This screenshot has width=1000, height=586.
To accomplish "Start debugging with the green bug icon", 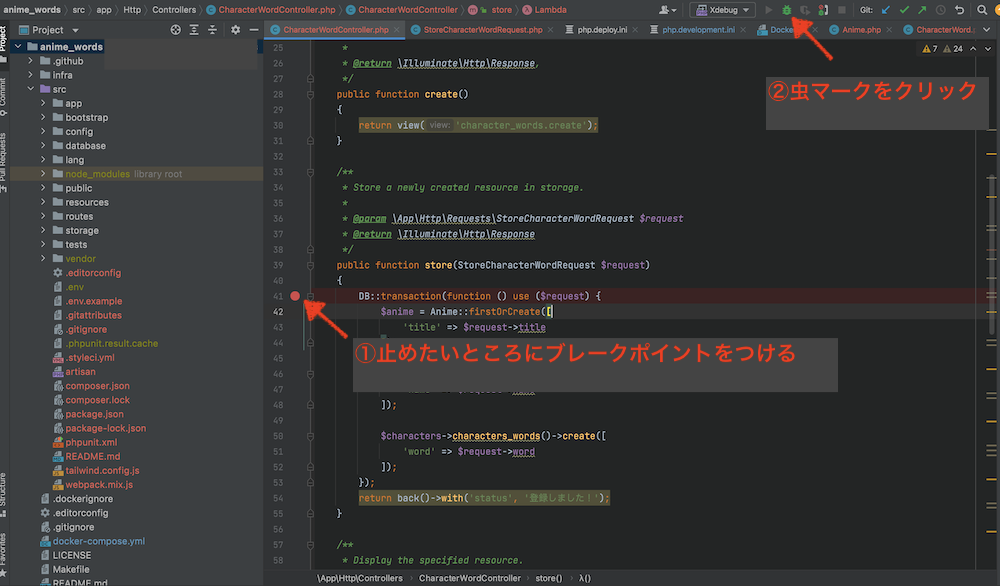I will [x=786, y=10].
